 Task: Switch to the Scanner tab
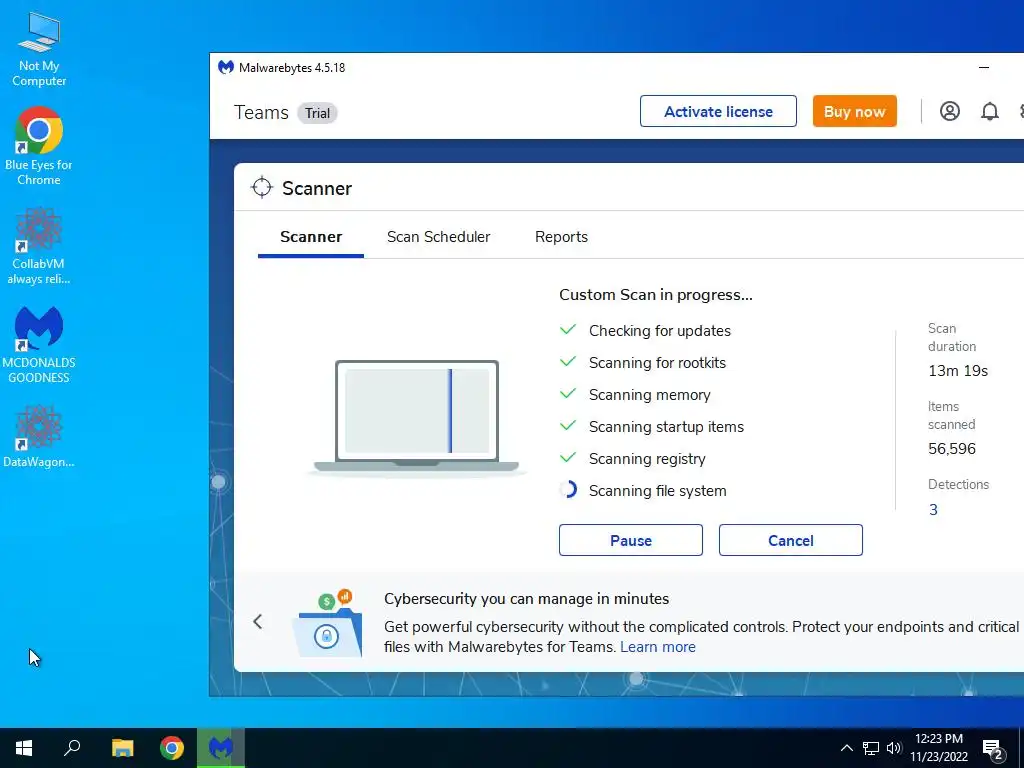(311, 236)
